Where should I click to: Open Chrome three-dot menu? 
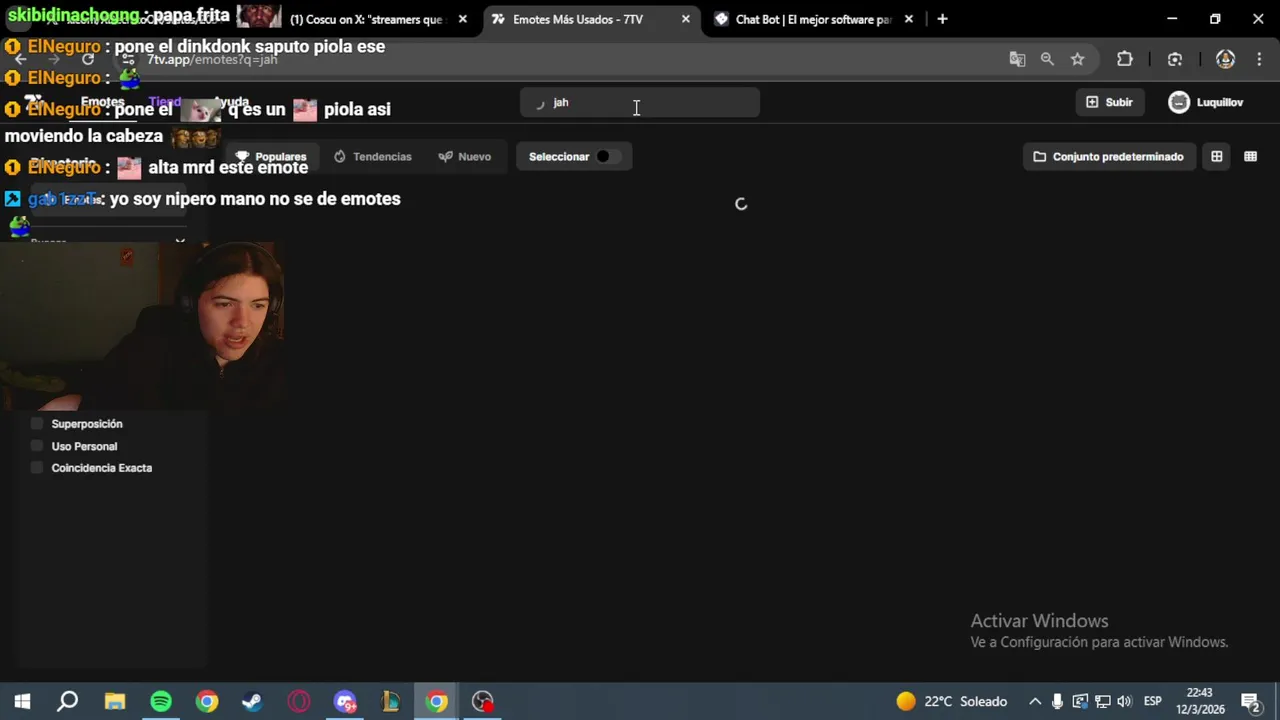pos(1258,59)
